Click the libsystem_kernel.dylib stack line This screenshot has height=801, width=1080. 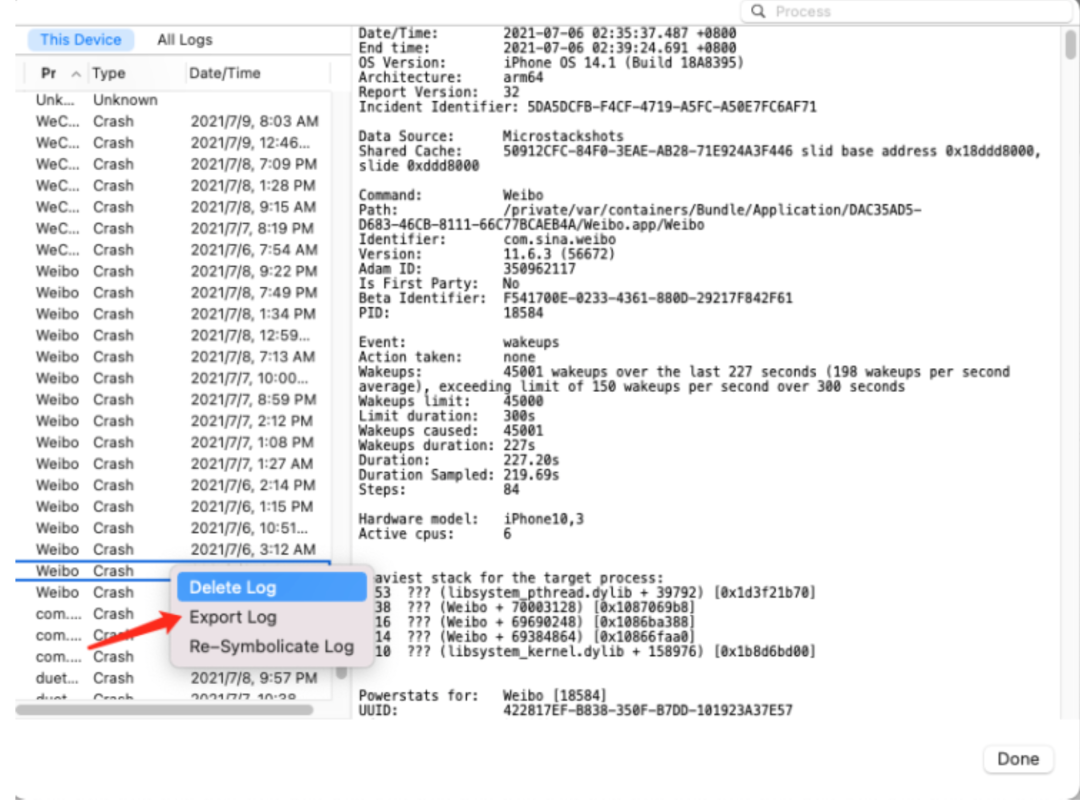(x=594, y=652)
